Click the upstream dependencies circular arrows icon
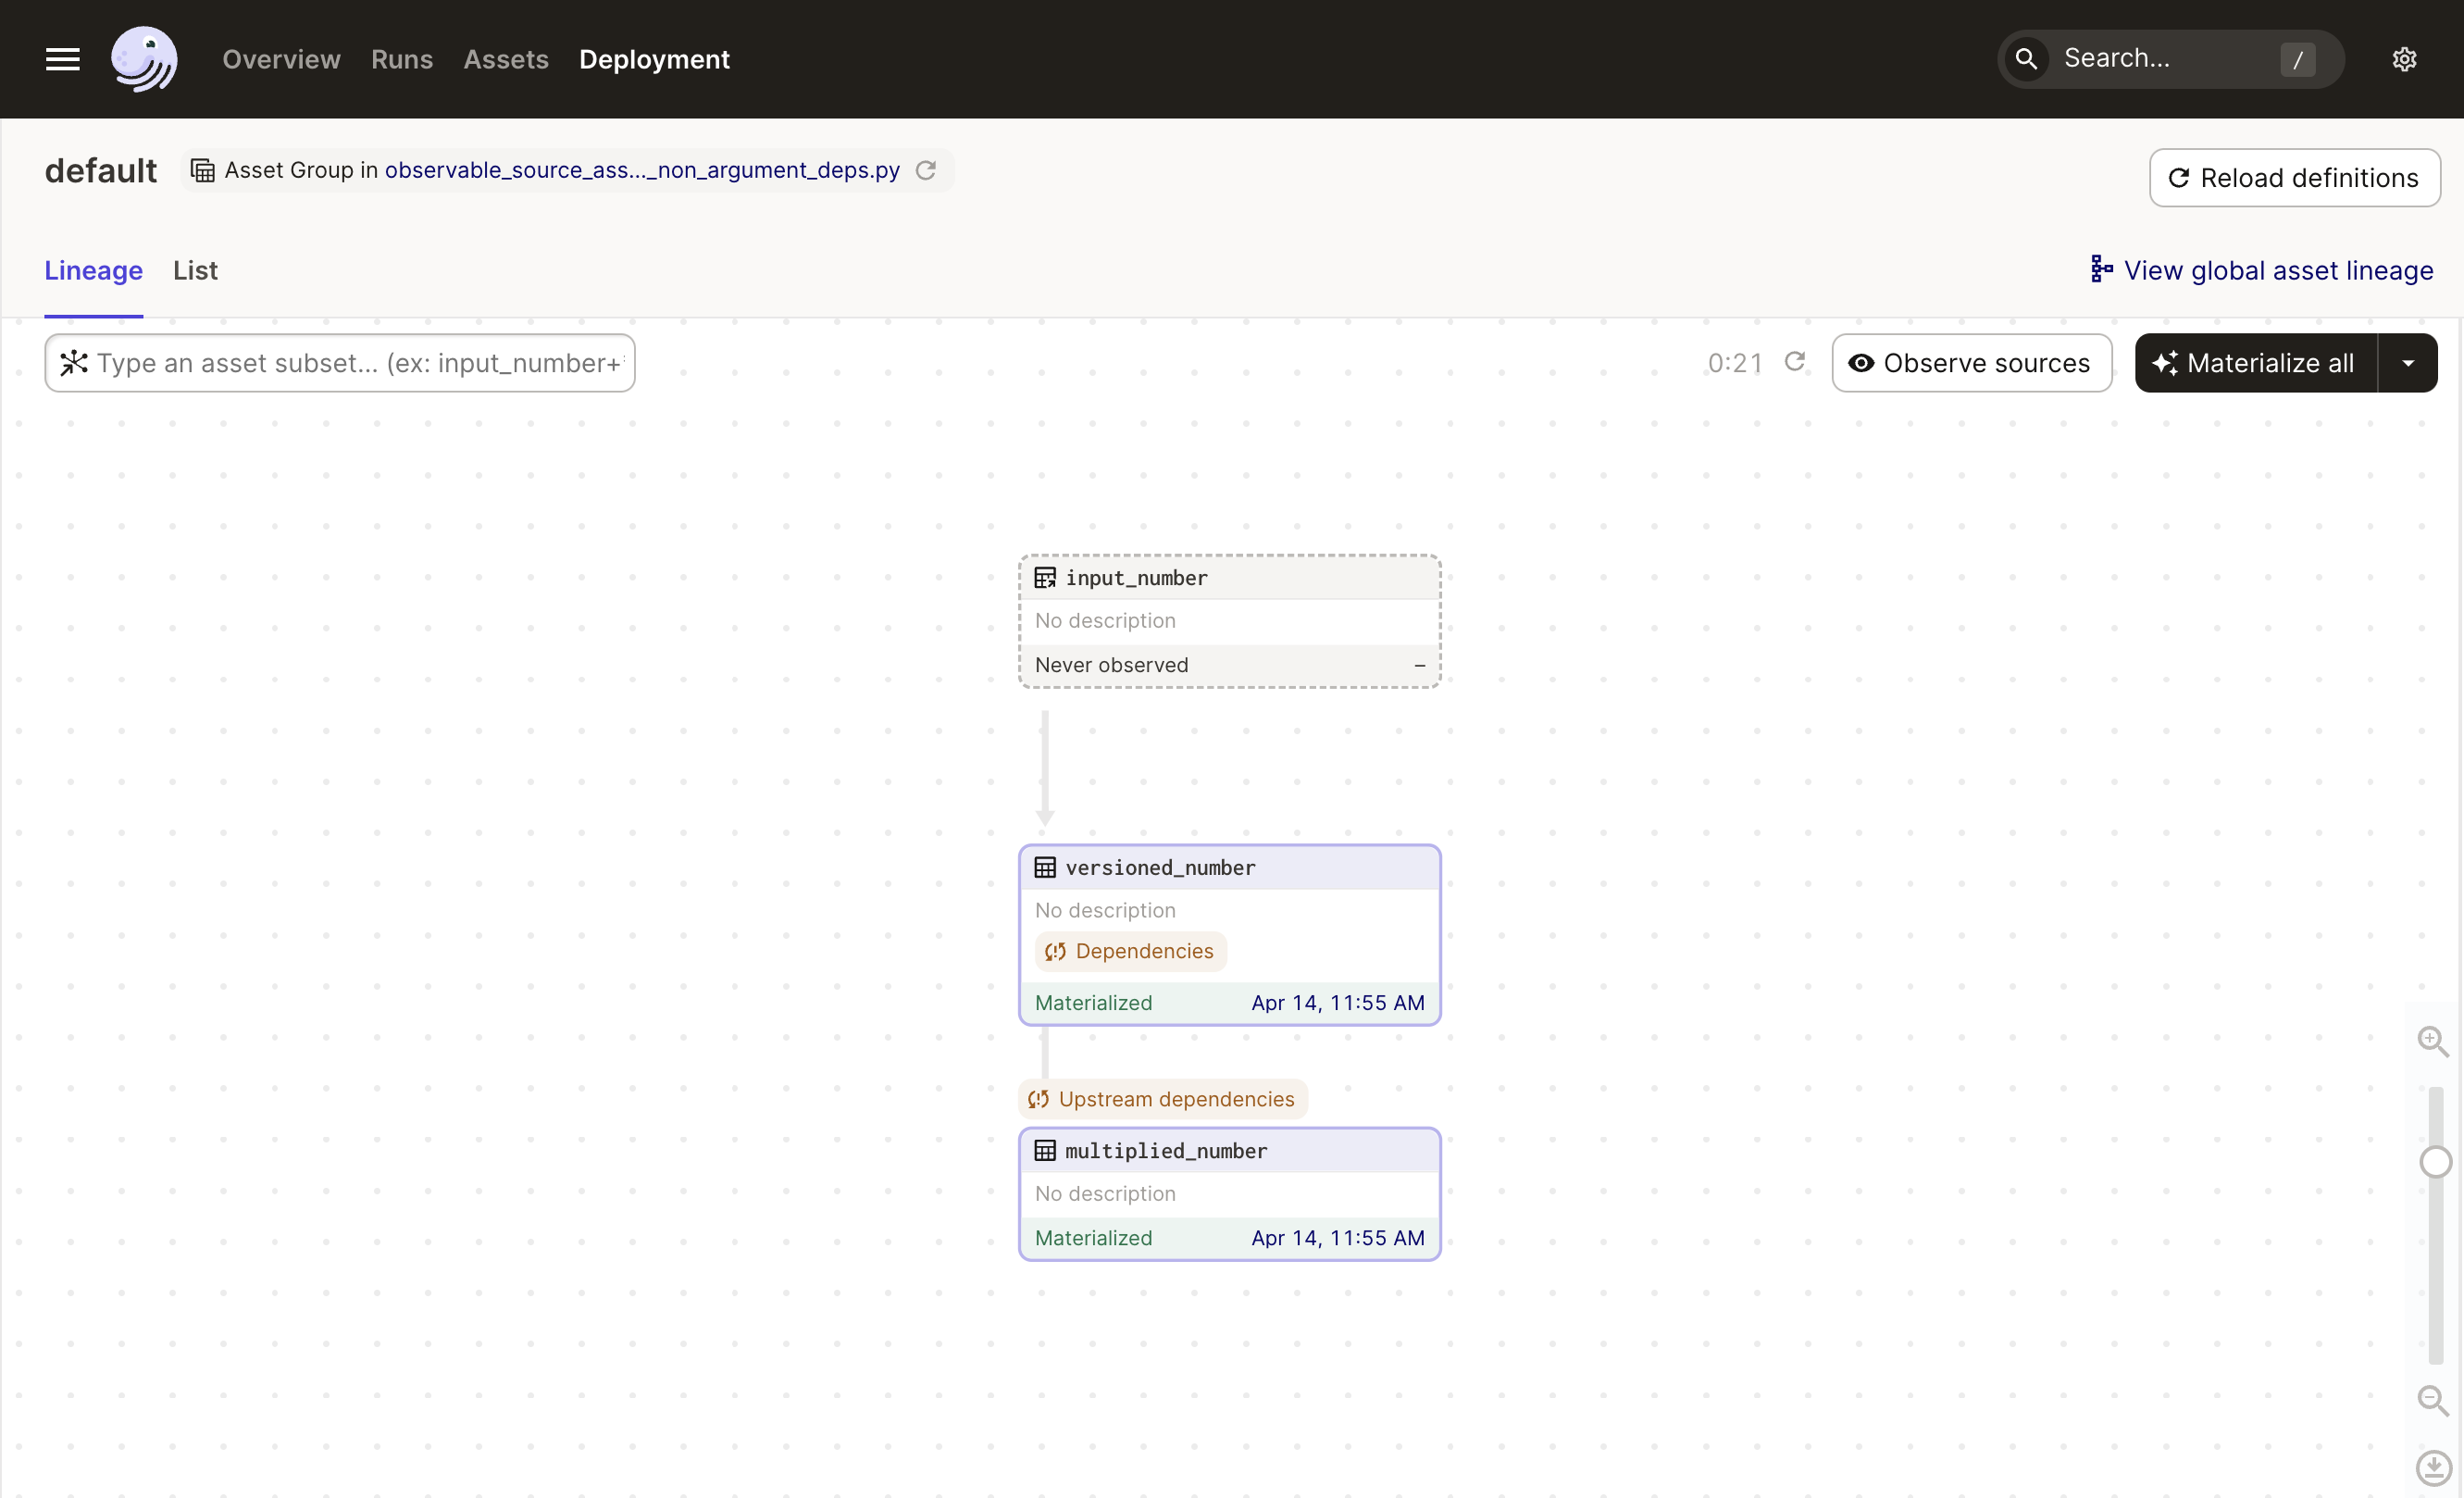Image resolution: width=2464 pixels, height=1498 pixels. (1037, 1098)
